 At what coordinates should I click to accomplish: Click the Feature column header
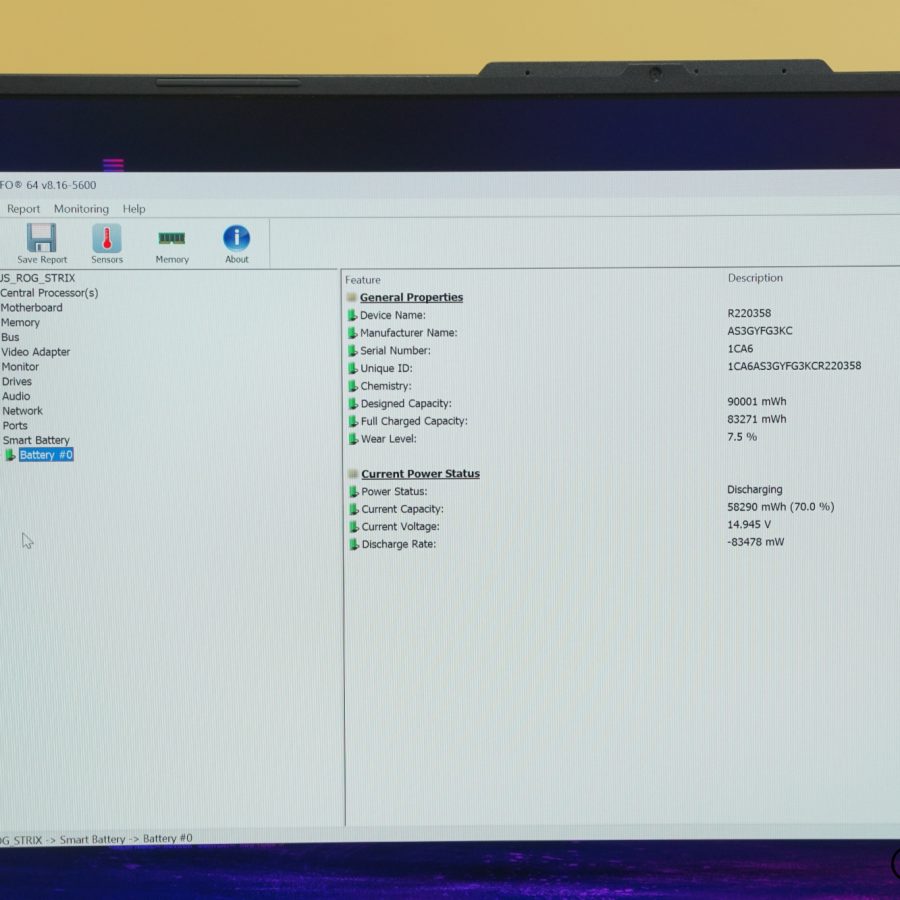click(x=363, y=280)
